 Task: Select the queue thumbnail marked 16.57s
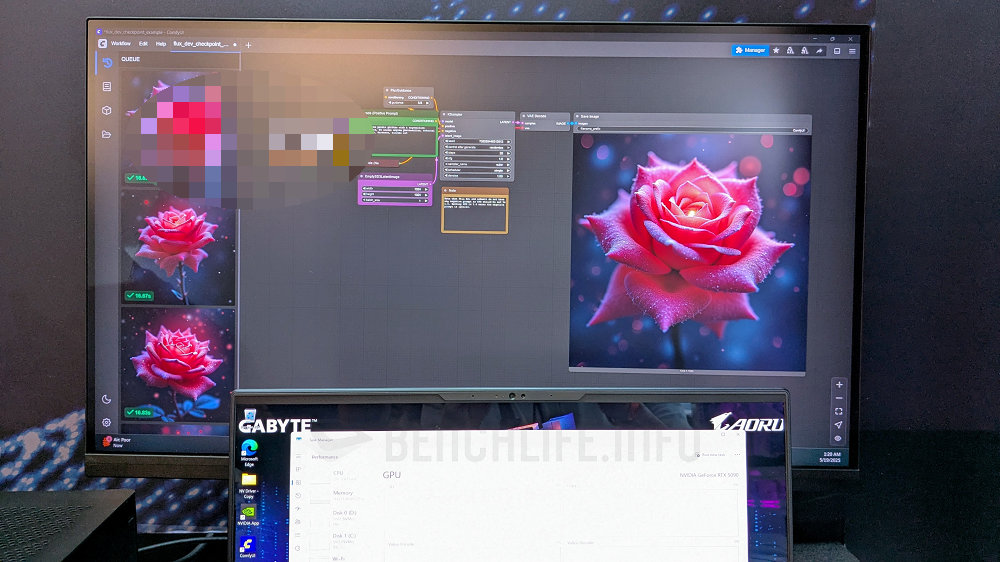(x=178, y=248)
